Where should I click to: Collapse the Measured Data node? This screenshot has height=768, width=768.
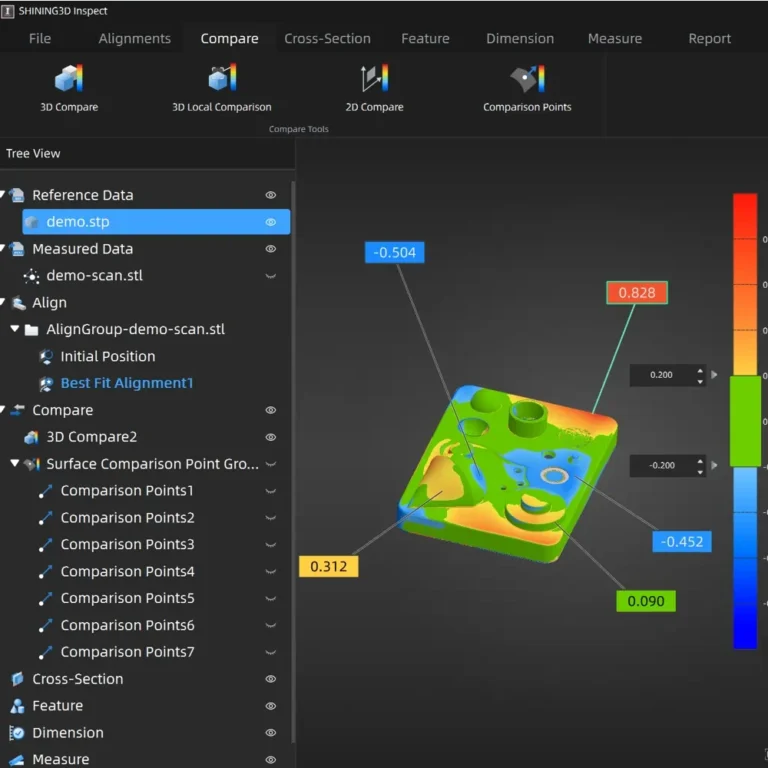point(2,248)
